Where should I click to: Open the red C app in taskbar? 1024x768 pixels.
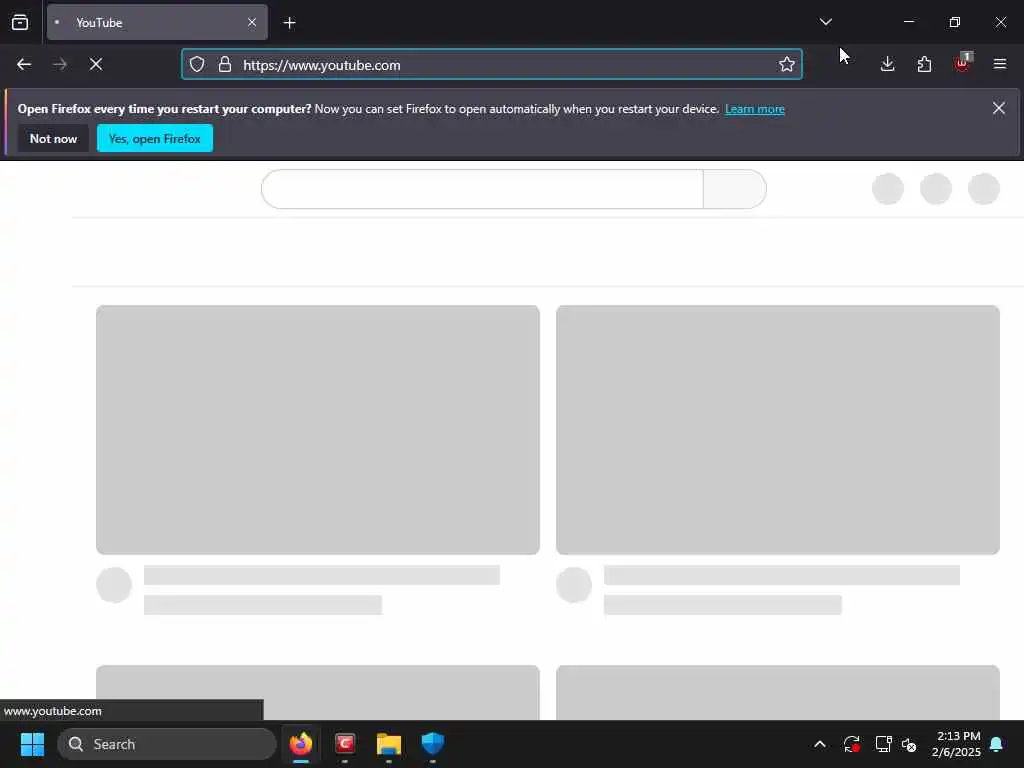345,744
